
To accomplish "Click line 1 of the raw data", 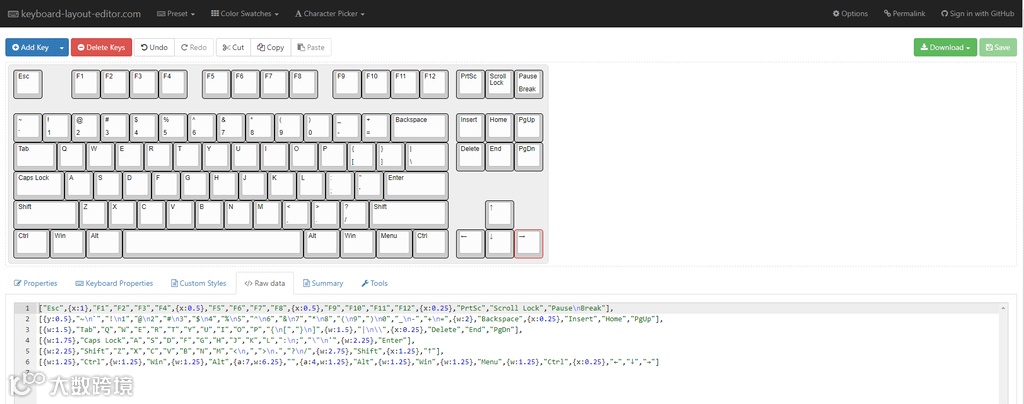I will (327, 308).
